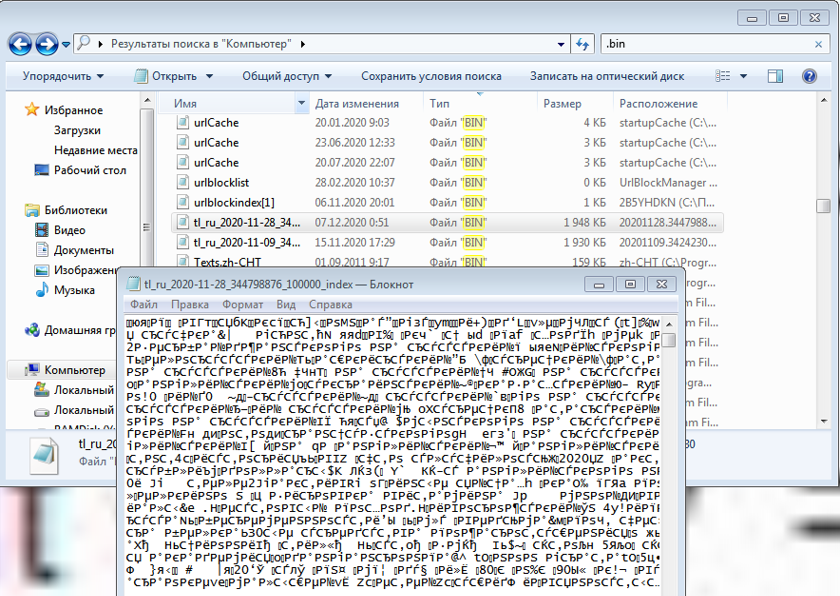Click Записать на оптический диск

pyautogui.click(x=606, y=76)
